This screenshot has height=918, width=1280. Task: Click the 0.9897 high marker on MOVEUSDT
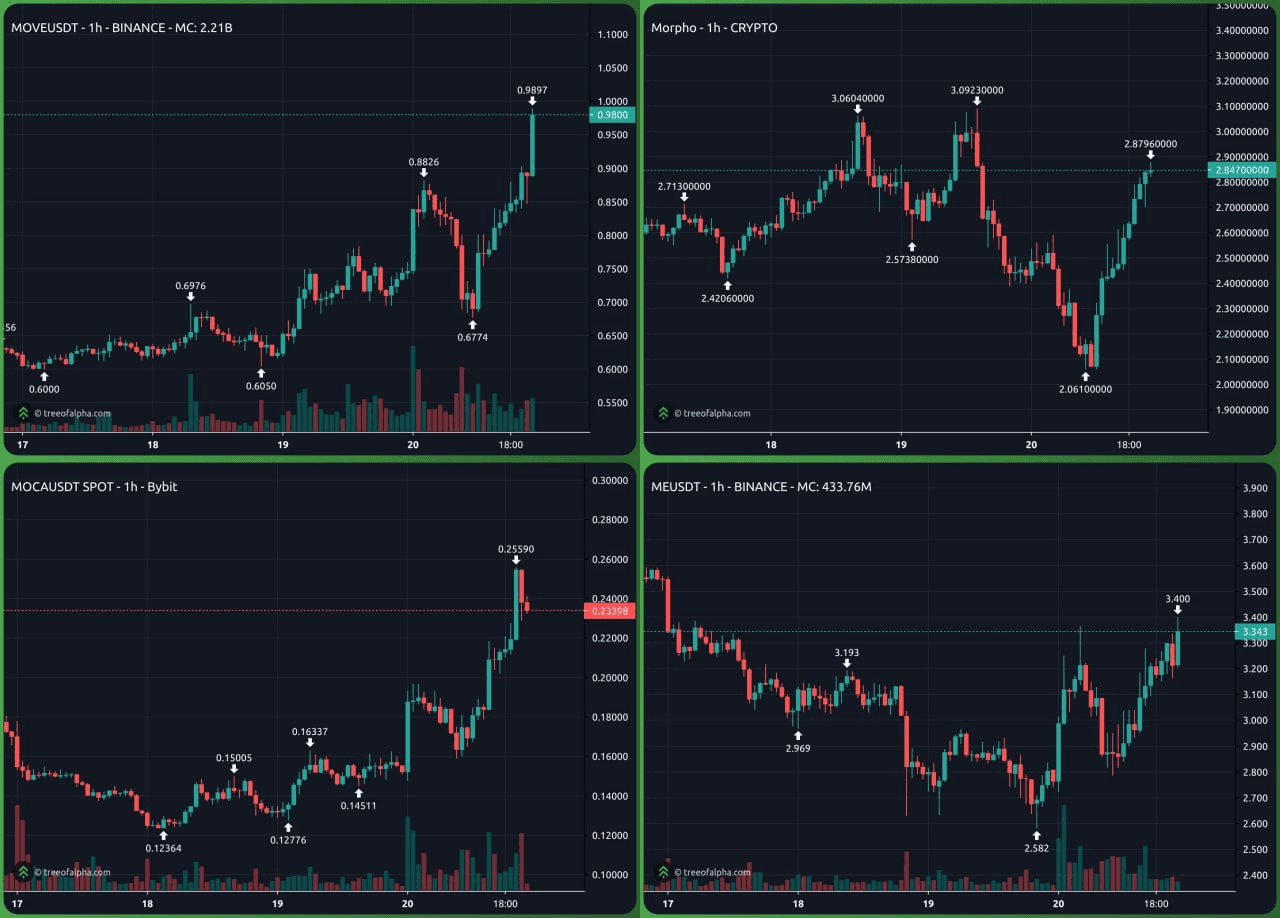click(x=532, y=90)
